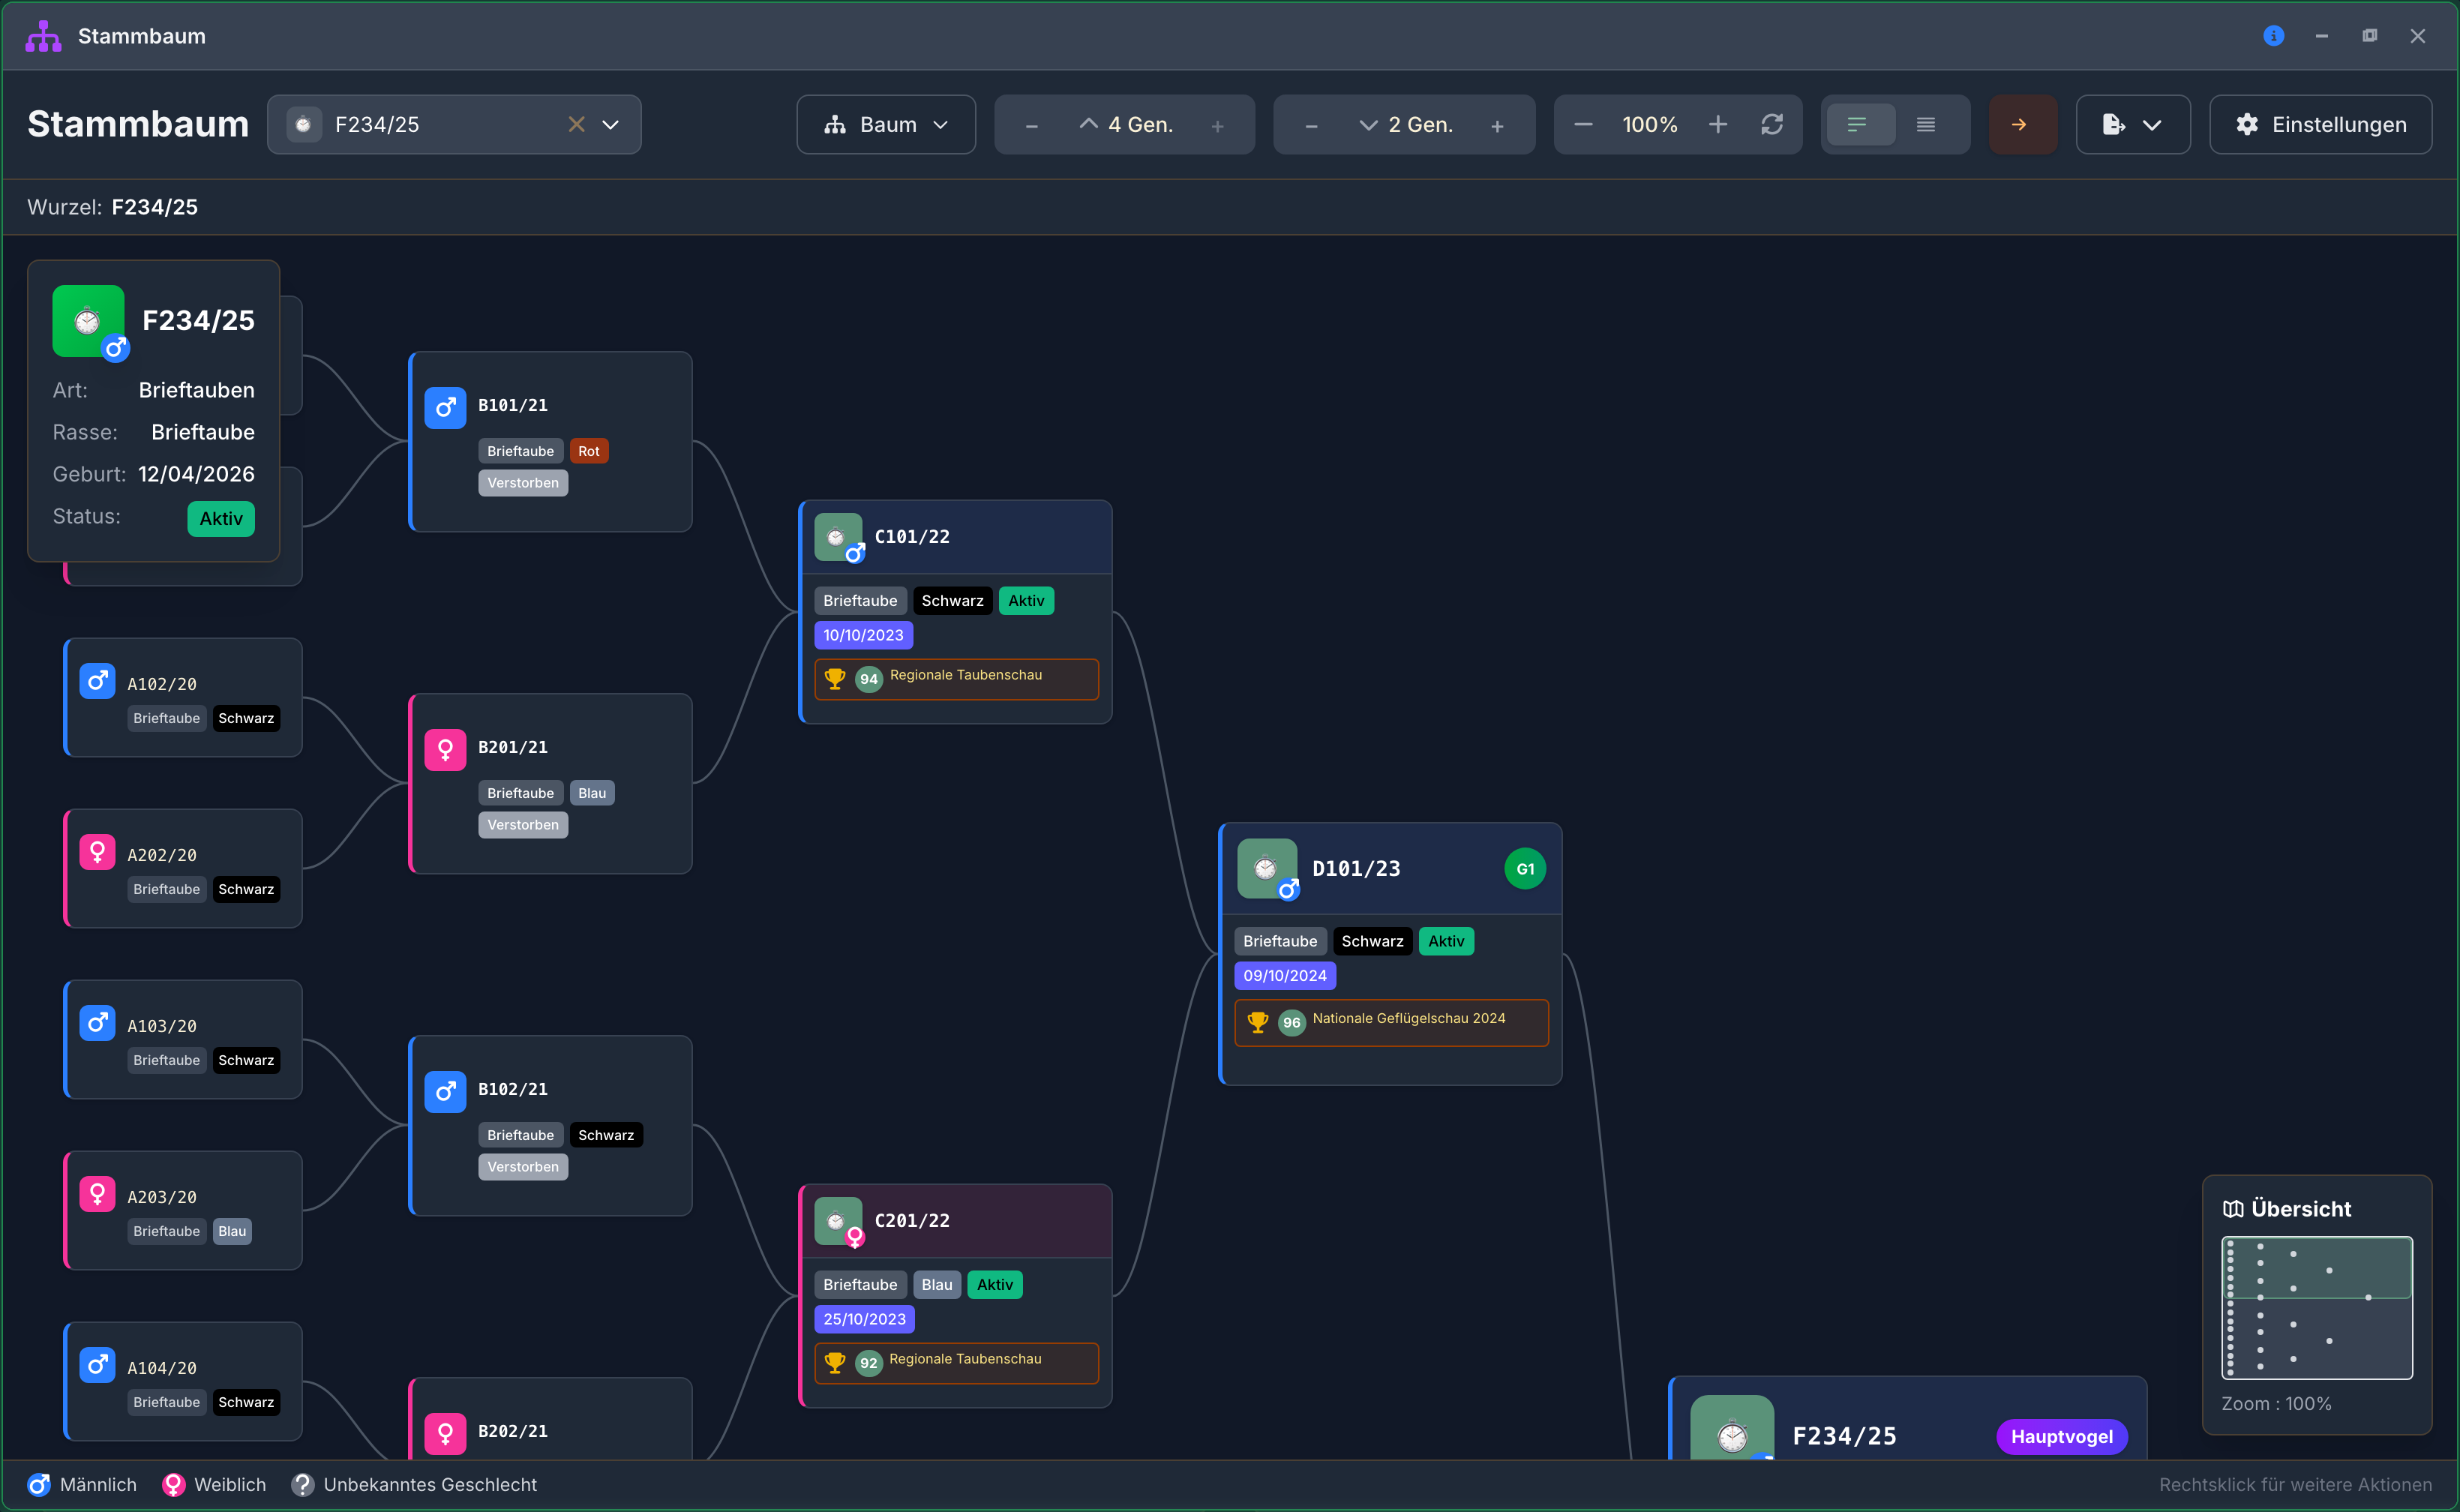Open the export file dropdown
This screenshot has height=1512, width=2460.
click(2132, 125)
